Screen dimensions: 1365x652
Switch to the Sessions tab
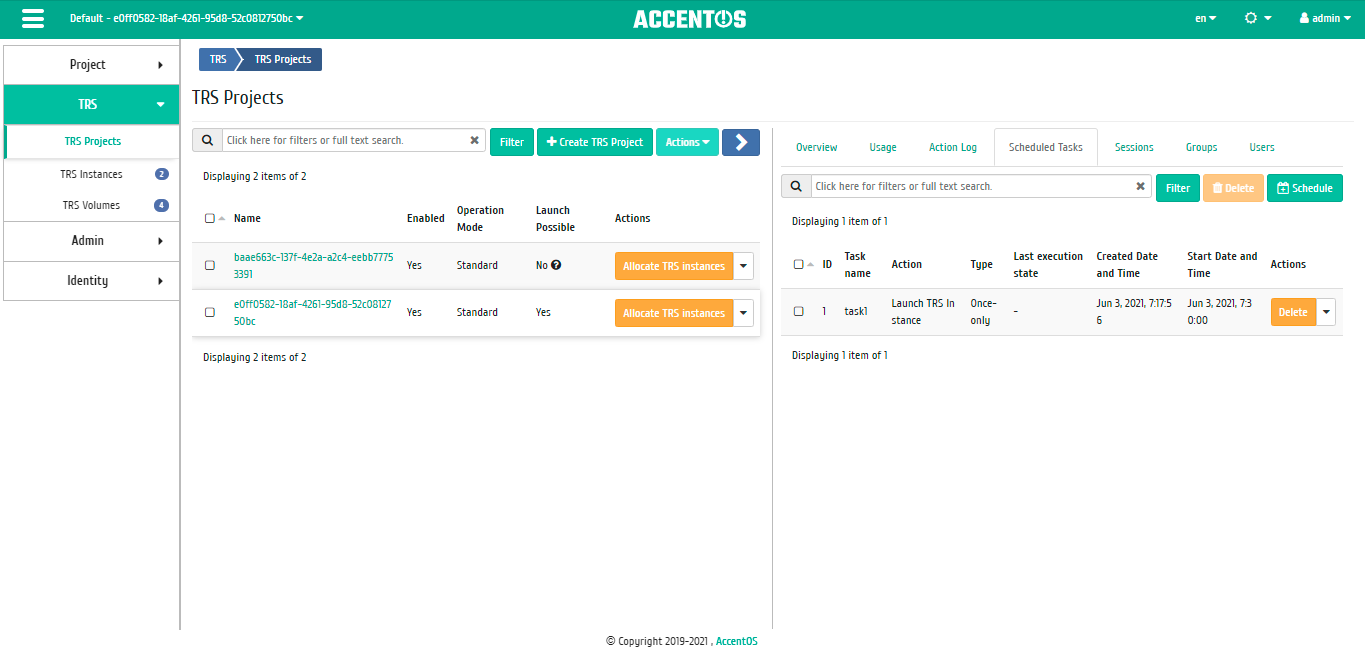point(1134,147)
